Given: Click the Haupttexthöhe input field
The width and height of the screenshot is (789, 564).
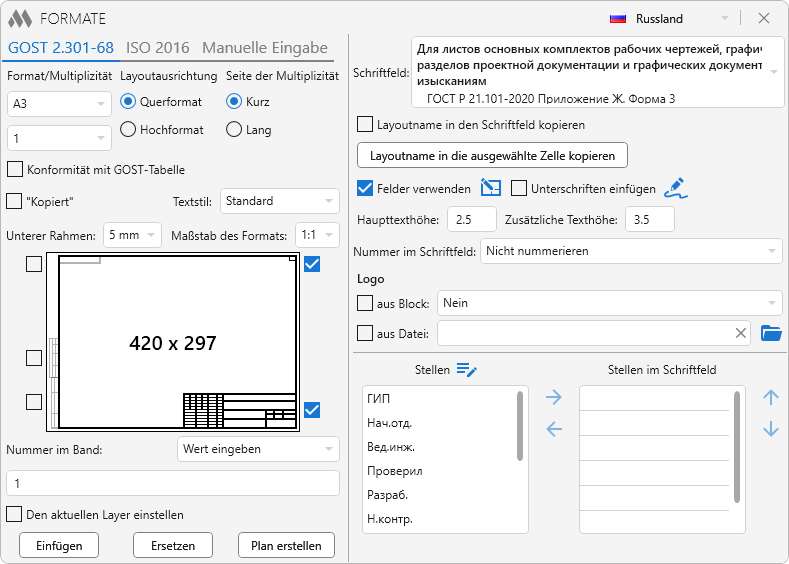Looking at the screenshot, I should (472, 219).
